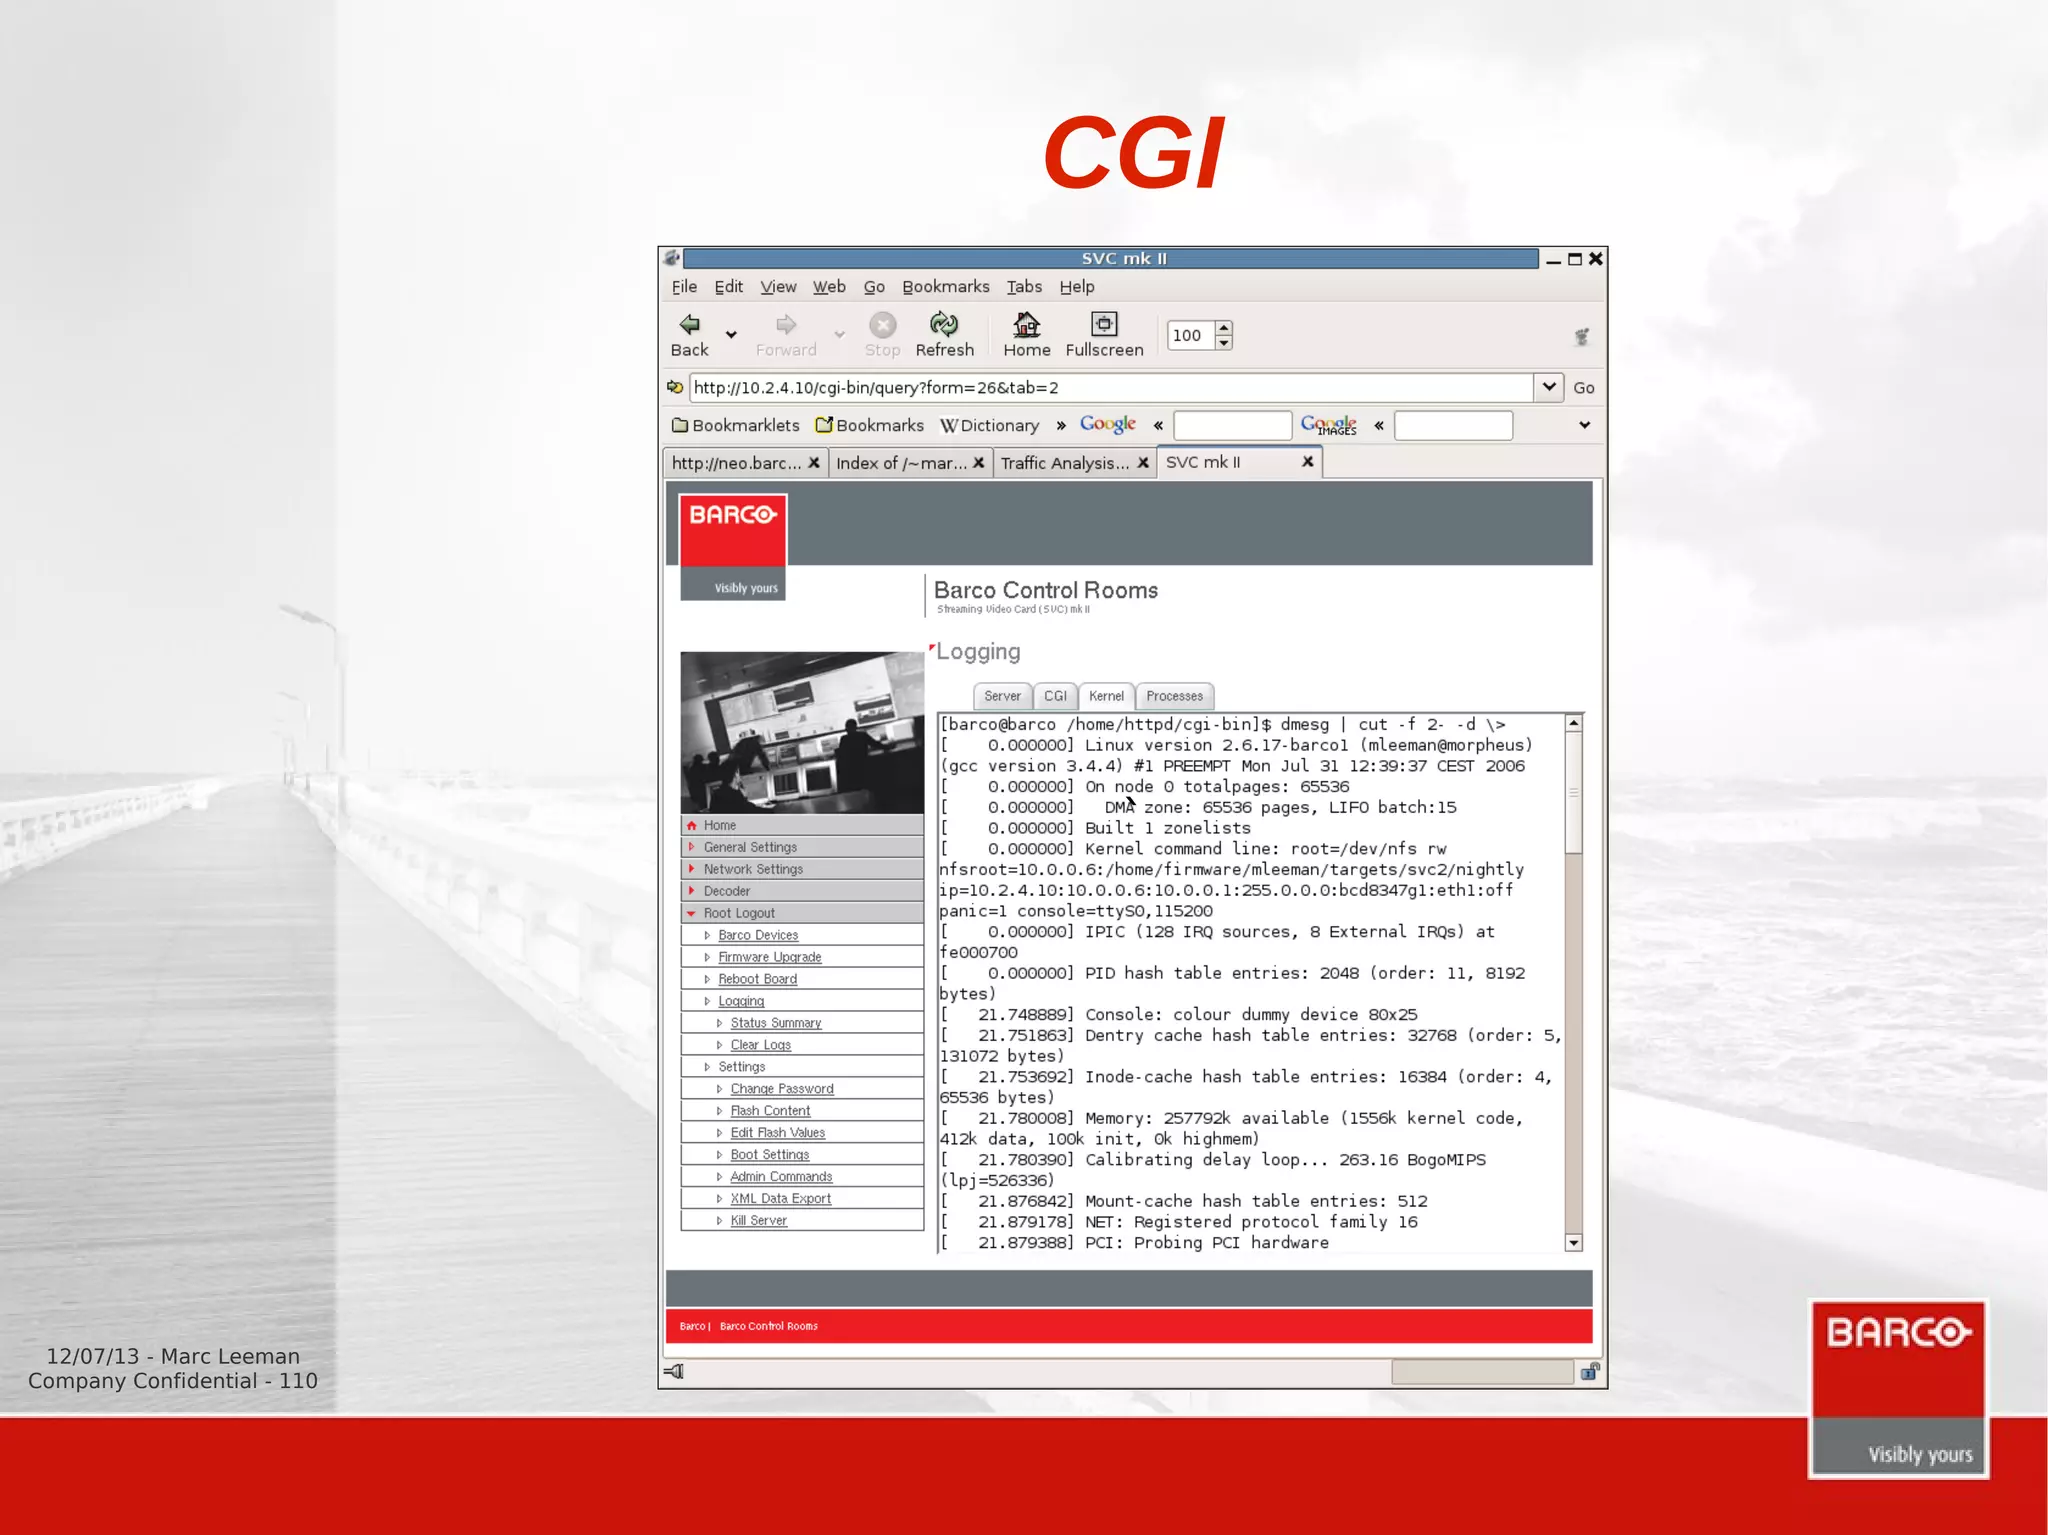2048x1535 pixels.
Task: Click the Kill Server link
Action: [758, 1221]
